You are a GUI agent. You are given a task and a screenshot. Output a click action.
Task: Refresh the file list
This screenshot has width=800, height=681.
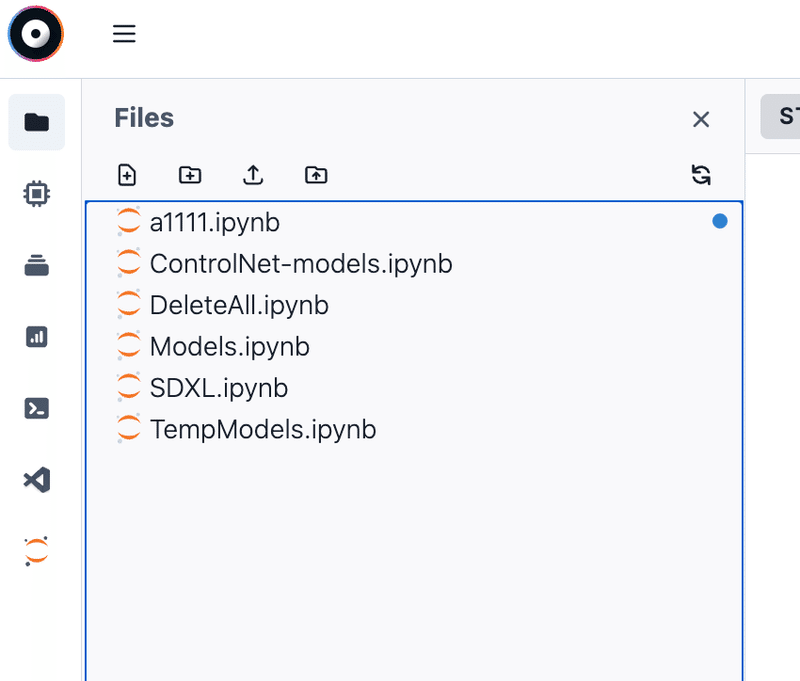pyautogui.click(x=701, y=175)
